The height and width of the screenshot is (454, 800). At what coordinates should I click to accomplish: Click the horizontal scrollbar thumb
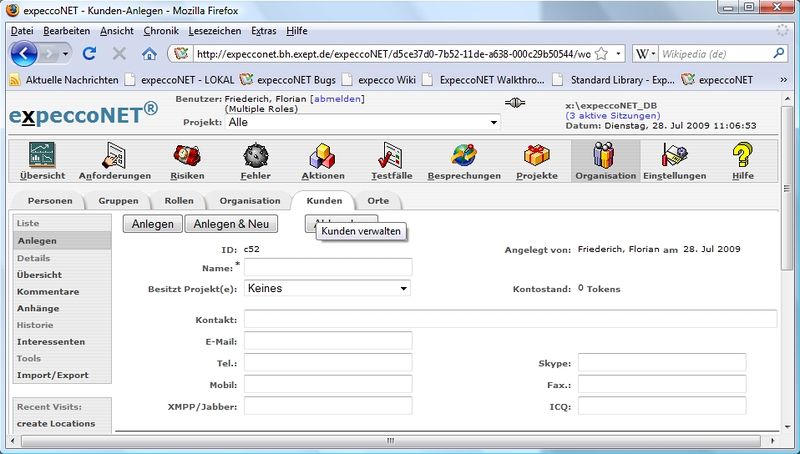[x=391, y=440]
